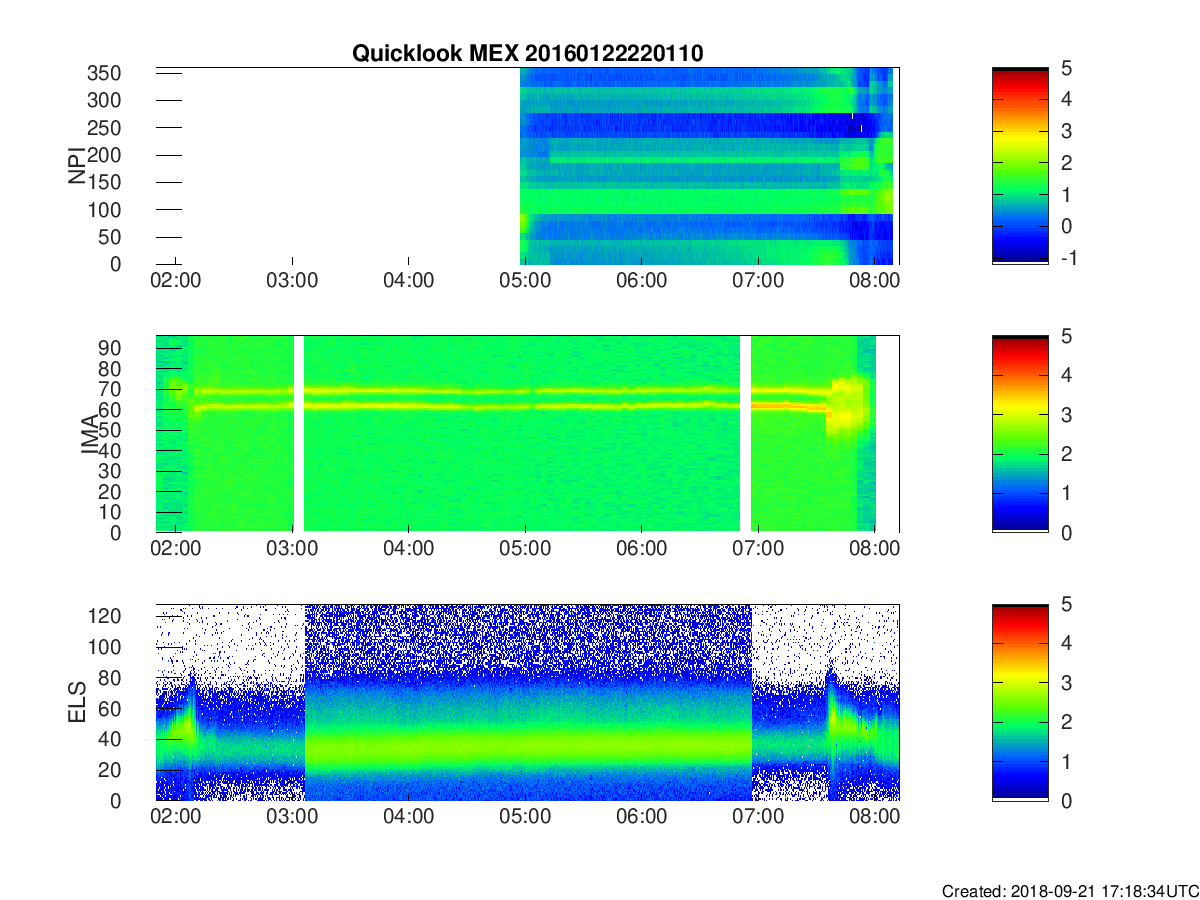Click the IMA panel colorbar
The height and width of the screenshot is (900, 1200).
1020,434
